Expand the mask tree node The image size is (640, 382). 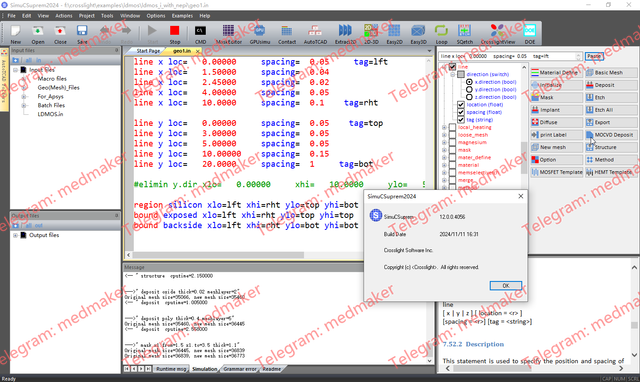[x=444, y=150]
